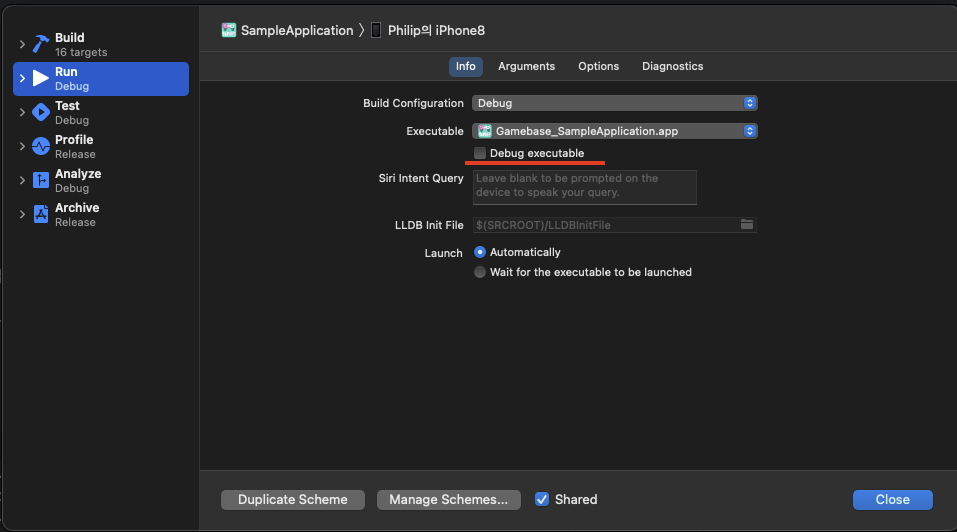Open the Build Configuration dropdown
This screenshot has width=957, height=532.
coord(615,103)
